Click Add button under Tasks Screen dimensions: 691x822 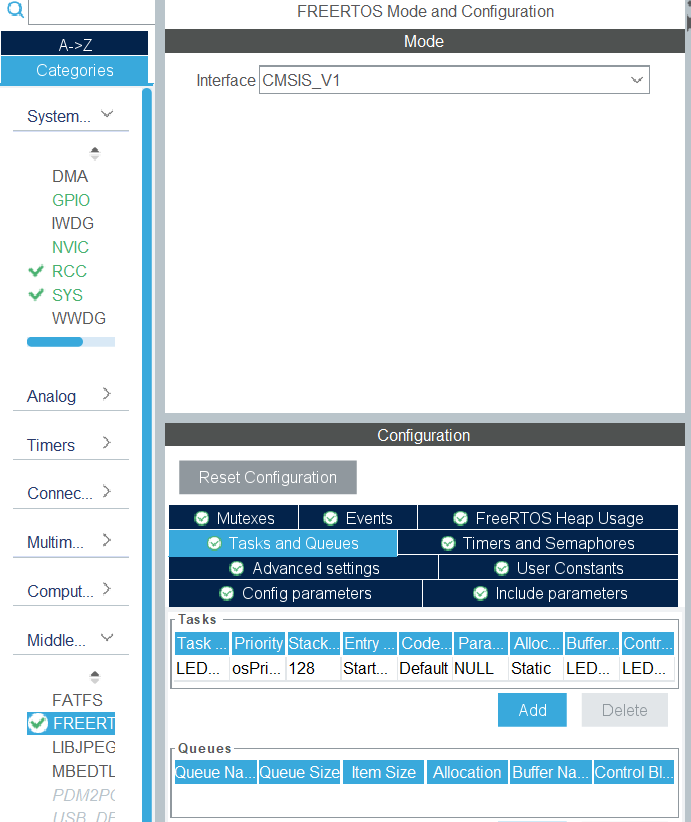coord(532,710)
